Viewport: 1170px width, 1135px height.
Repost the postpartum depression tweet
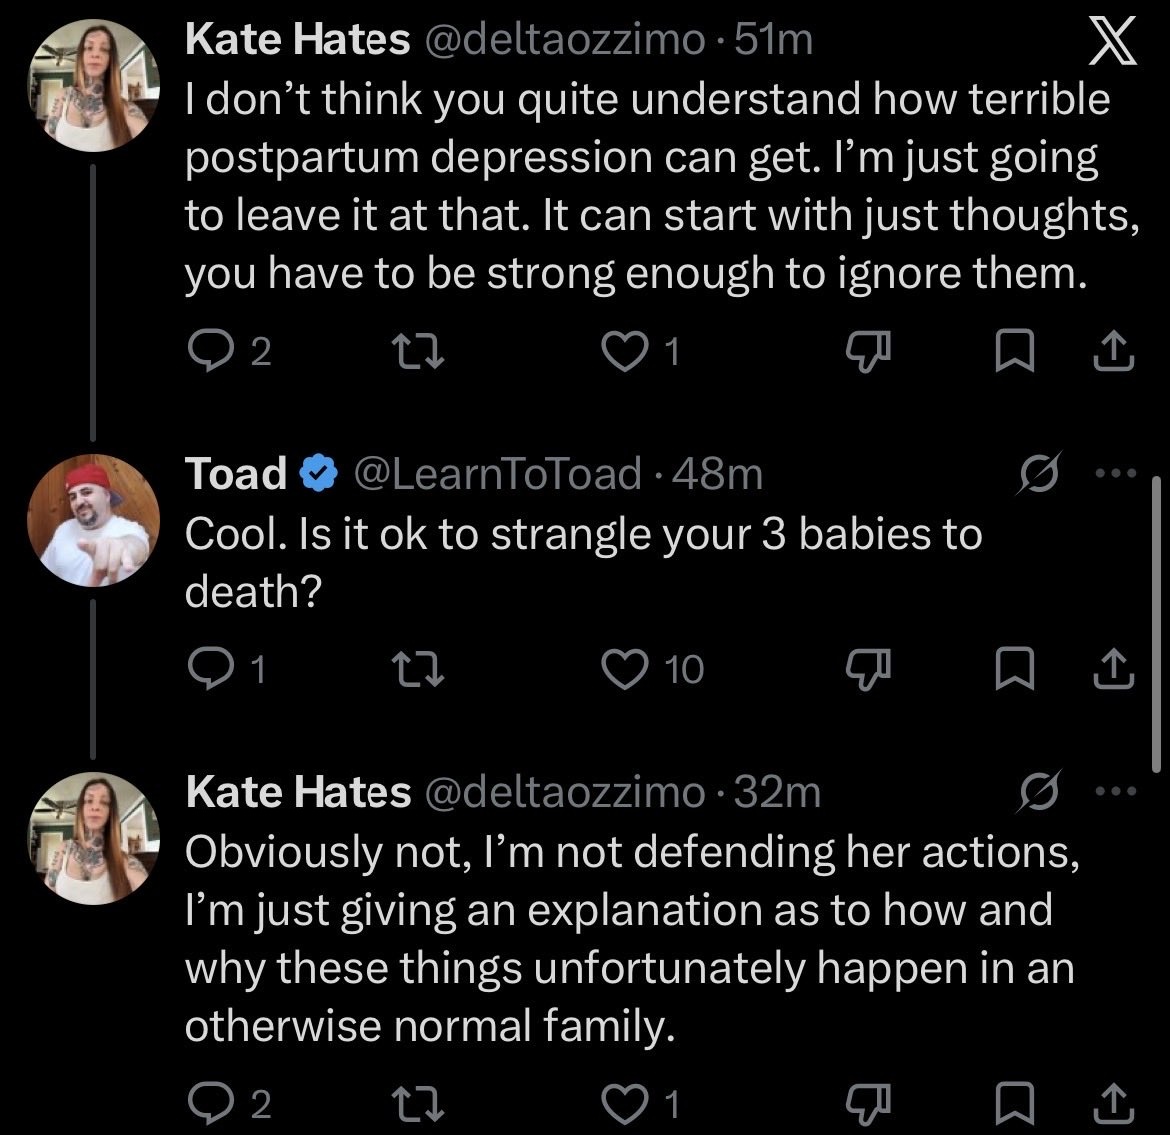[419, 351]
